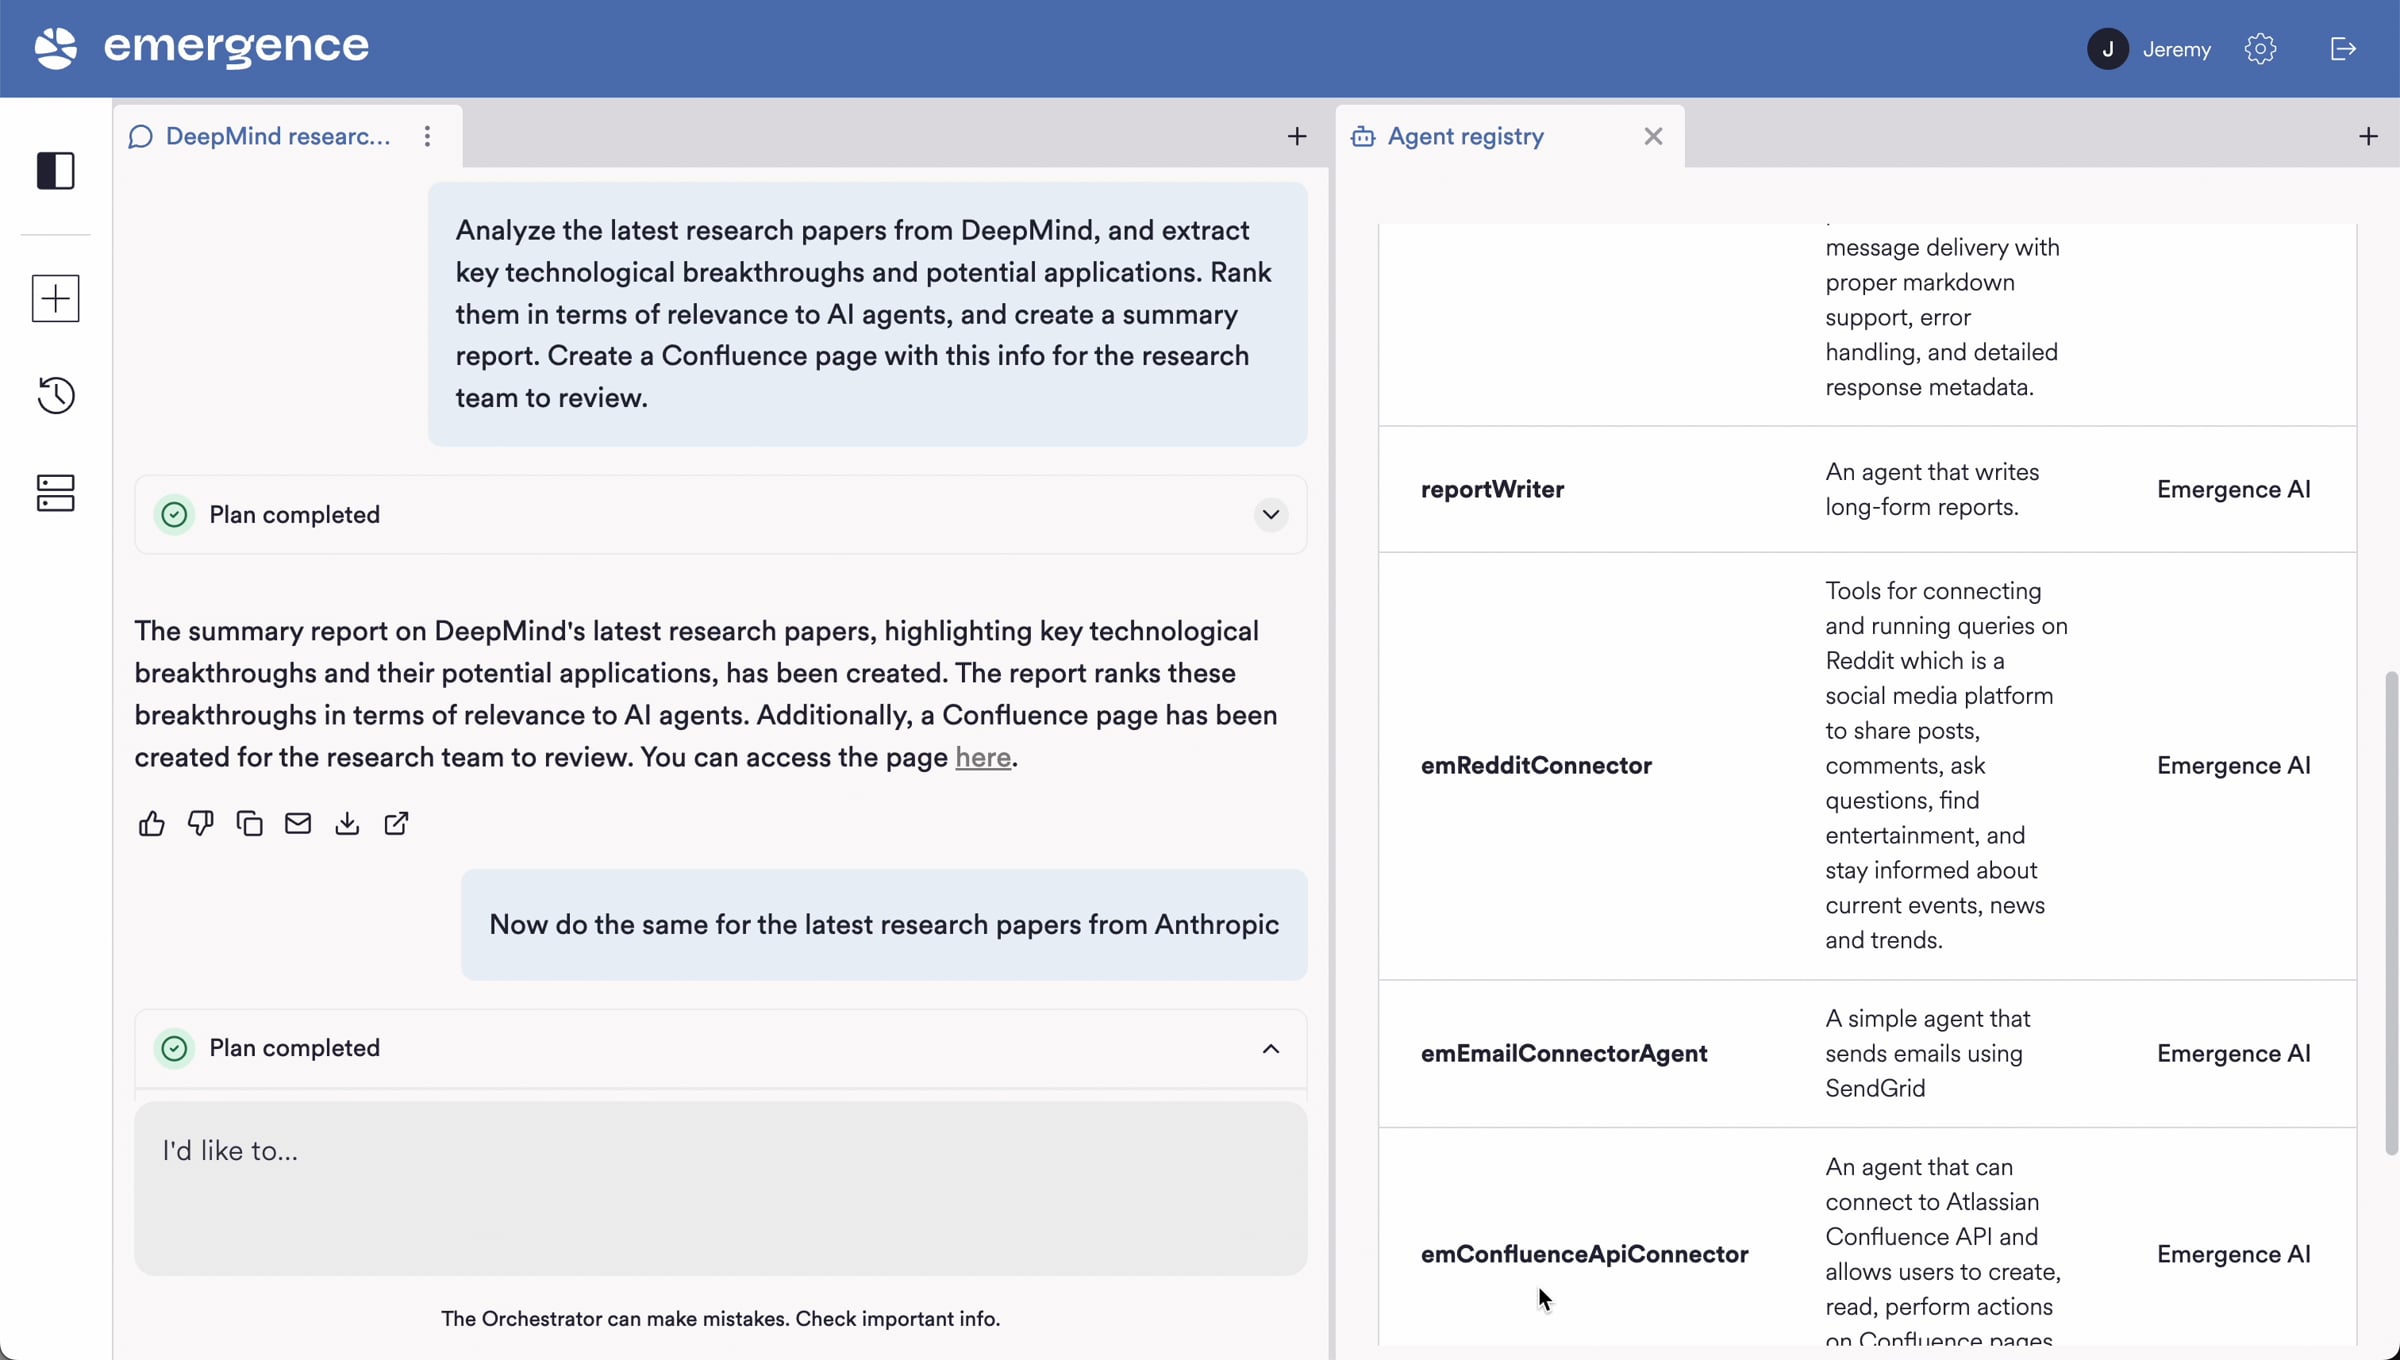Collapse the second Plan completed section

[1270, 1048]
